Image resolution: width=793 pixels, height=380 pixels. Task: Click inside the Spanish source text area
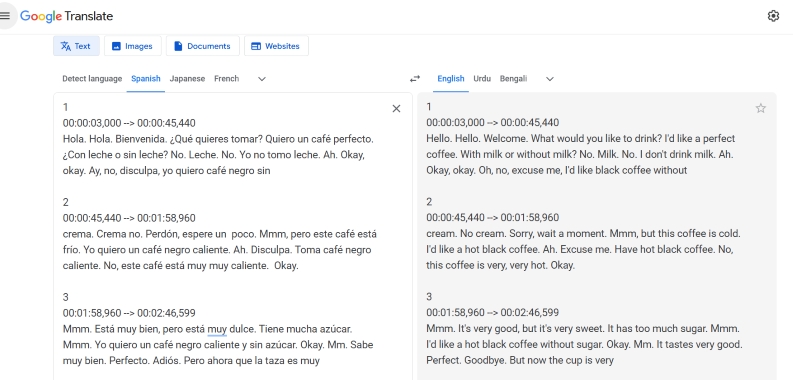(x=233, y=236)
